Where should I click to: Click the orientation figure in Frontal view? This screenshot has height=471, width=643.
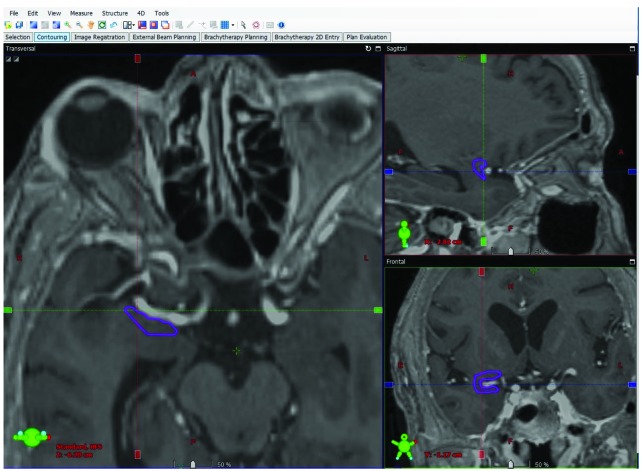tap(404, 446)
